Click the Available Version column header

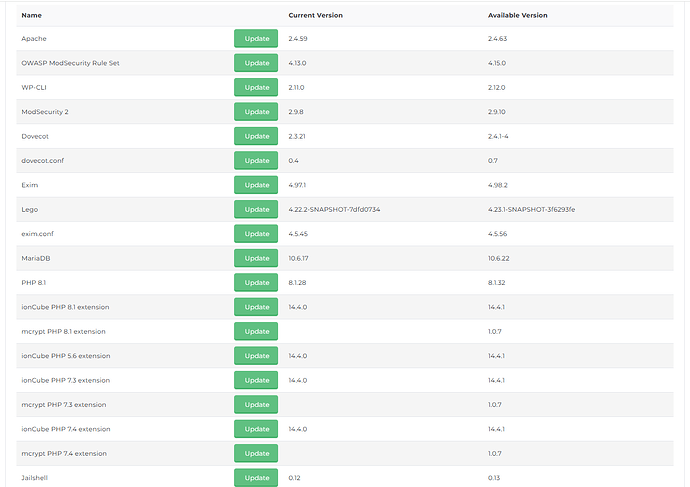(518, 15)
